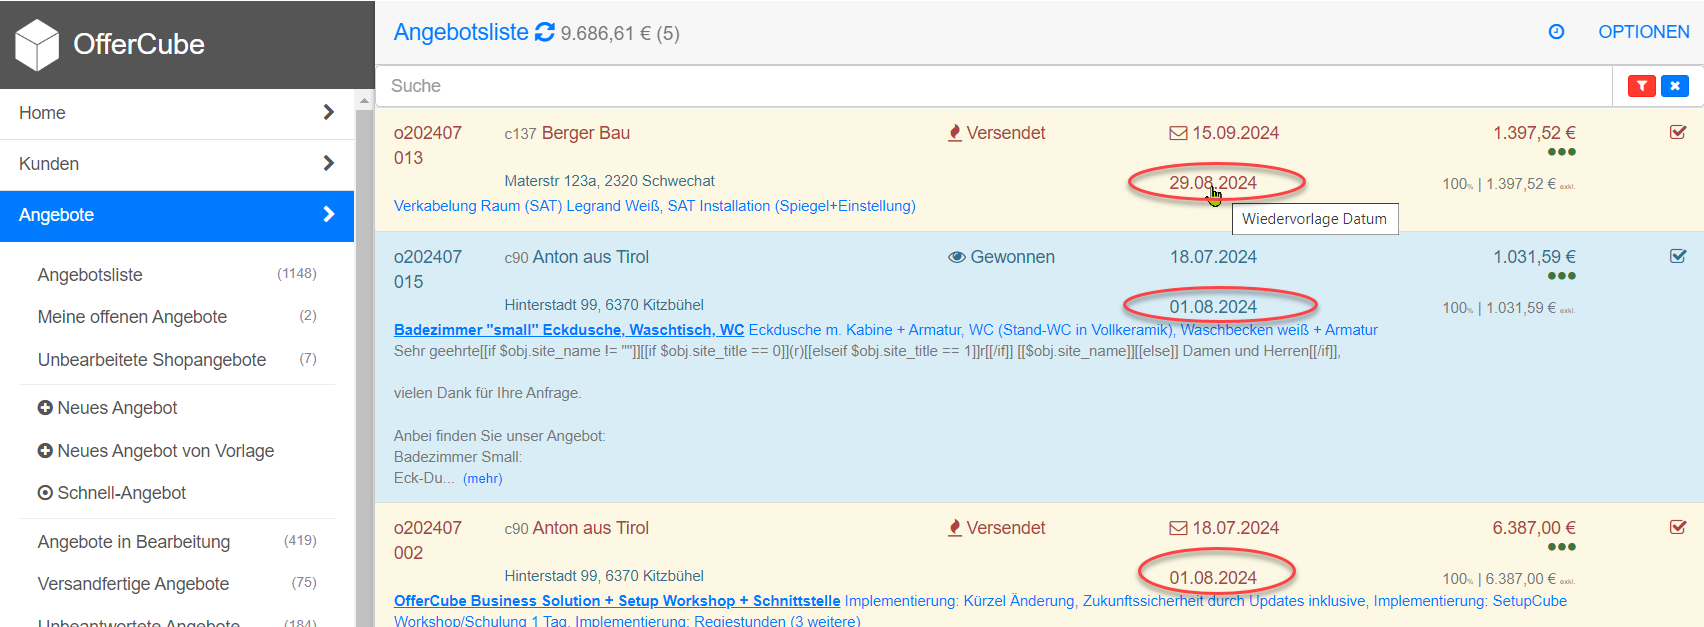Select Angebote in the sidebar
This screenshot has height=627, width=1704.
coord(177,215)
